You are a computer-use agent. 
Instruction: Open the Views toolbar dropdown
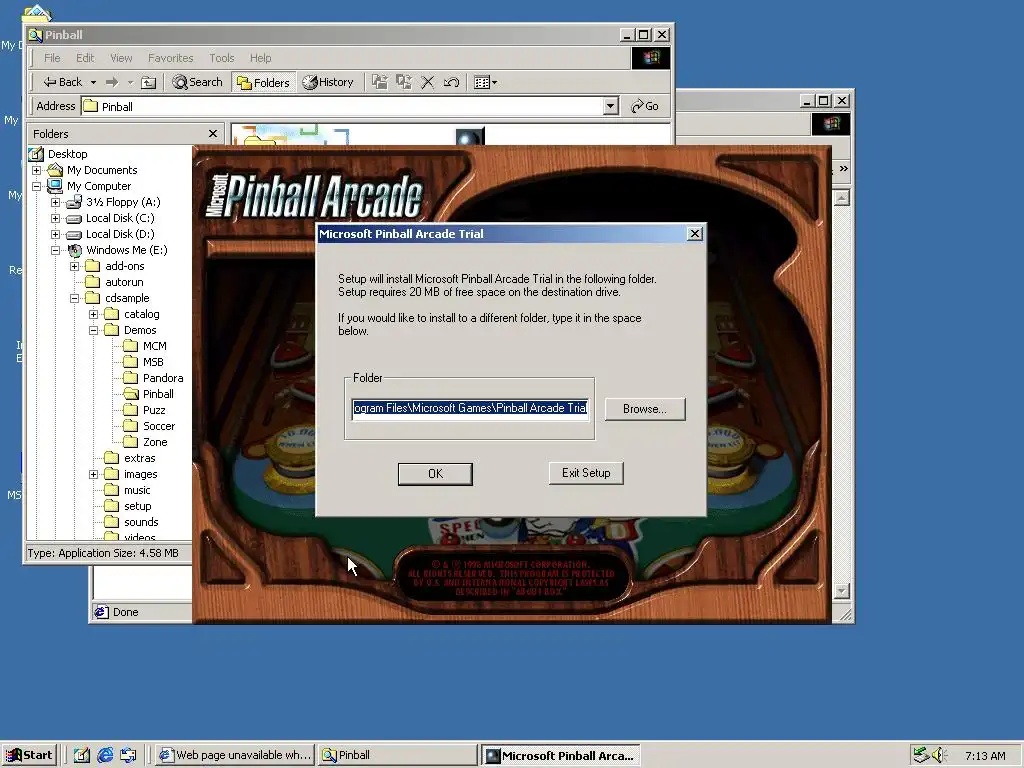pyautogui.click(x=485, y=82)
